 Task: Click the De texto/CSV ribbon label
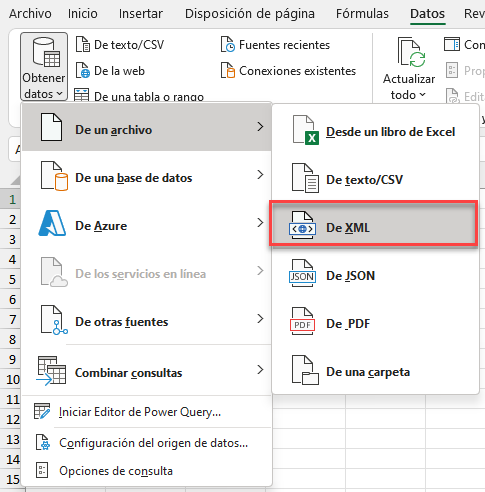click(129, 45)
